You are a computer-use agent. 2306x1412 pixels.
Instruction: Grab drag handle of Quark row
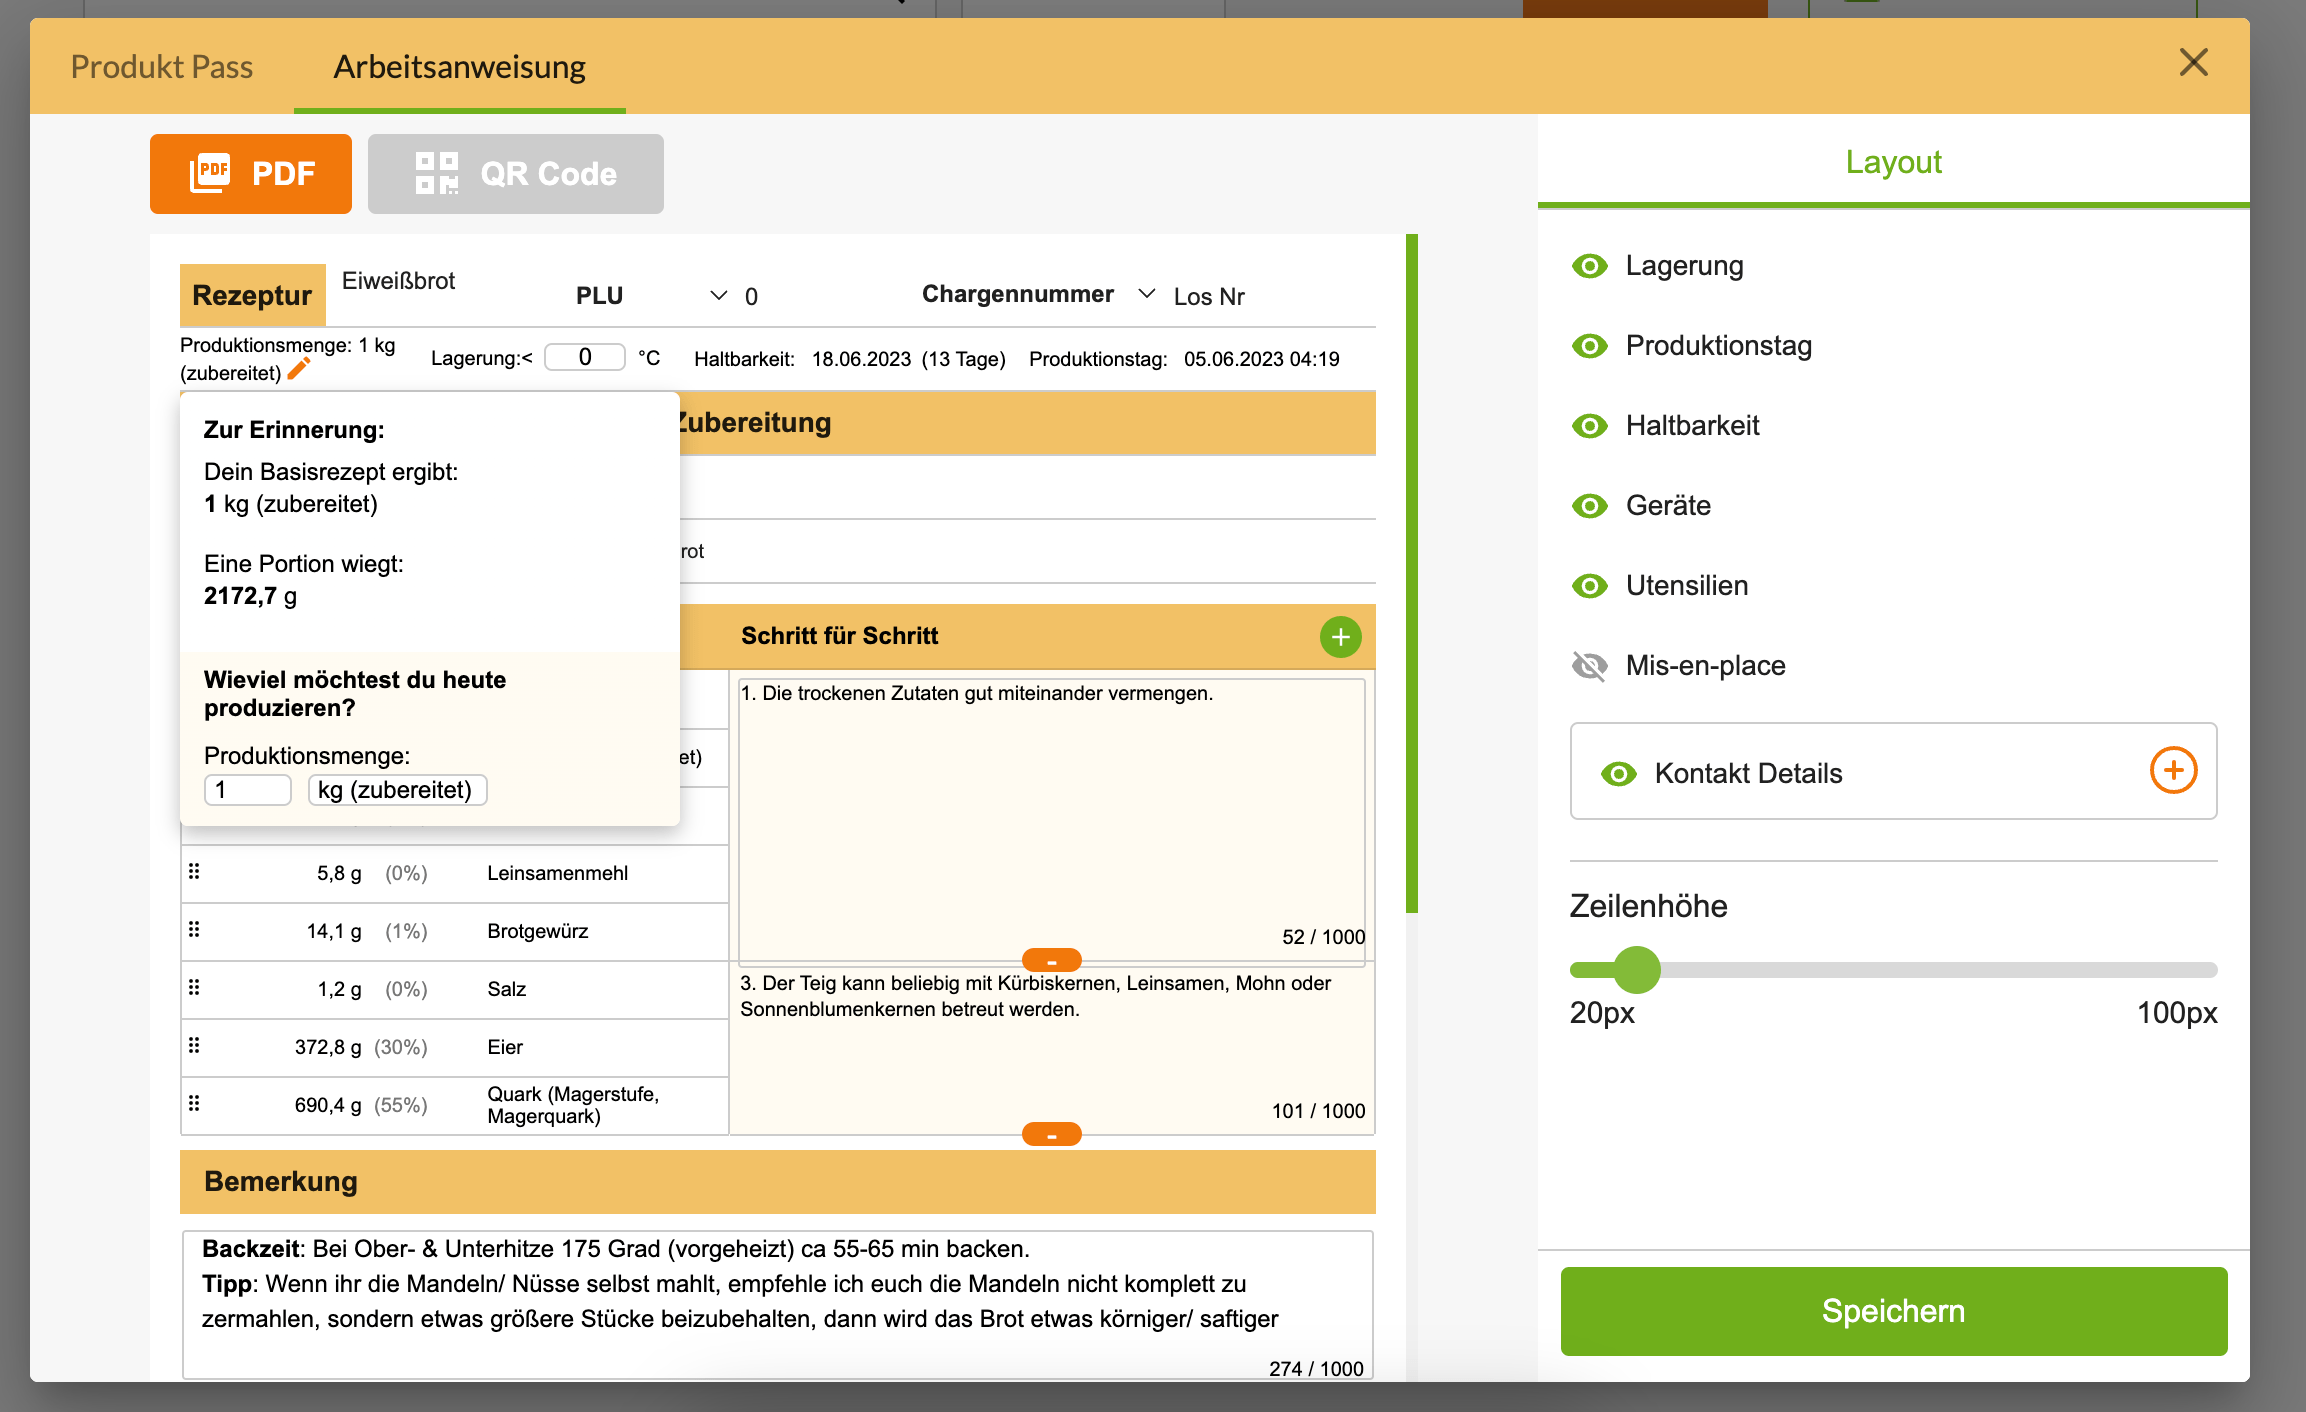click(x=194, y=1104)
